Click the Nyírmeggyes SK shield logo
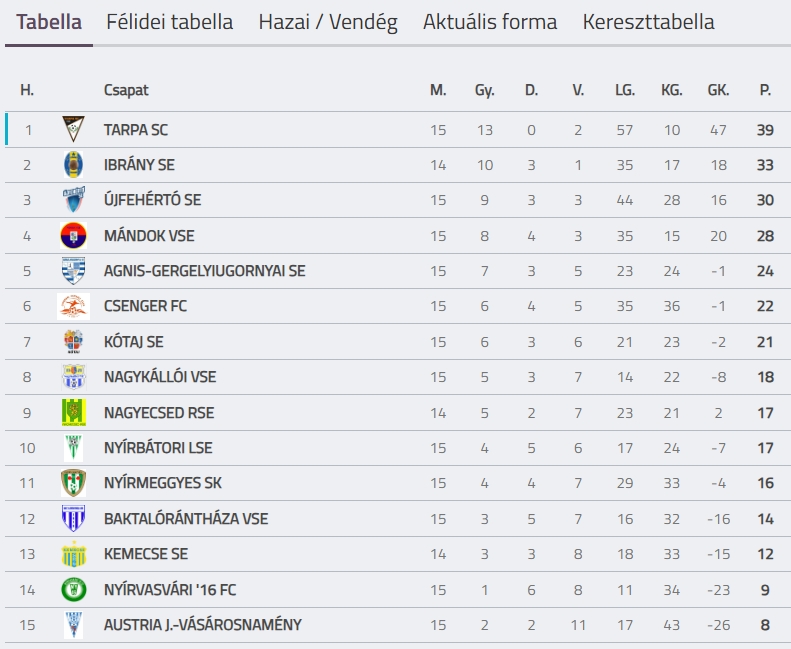Screen dimensions: 791x649 73,483
